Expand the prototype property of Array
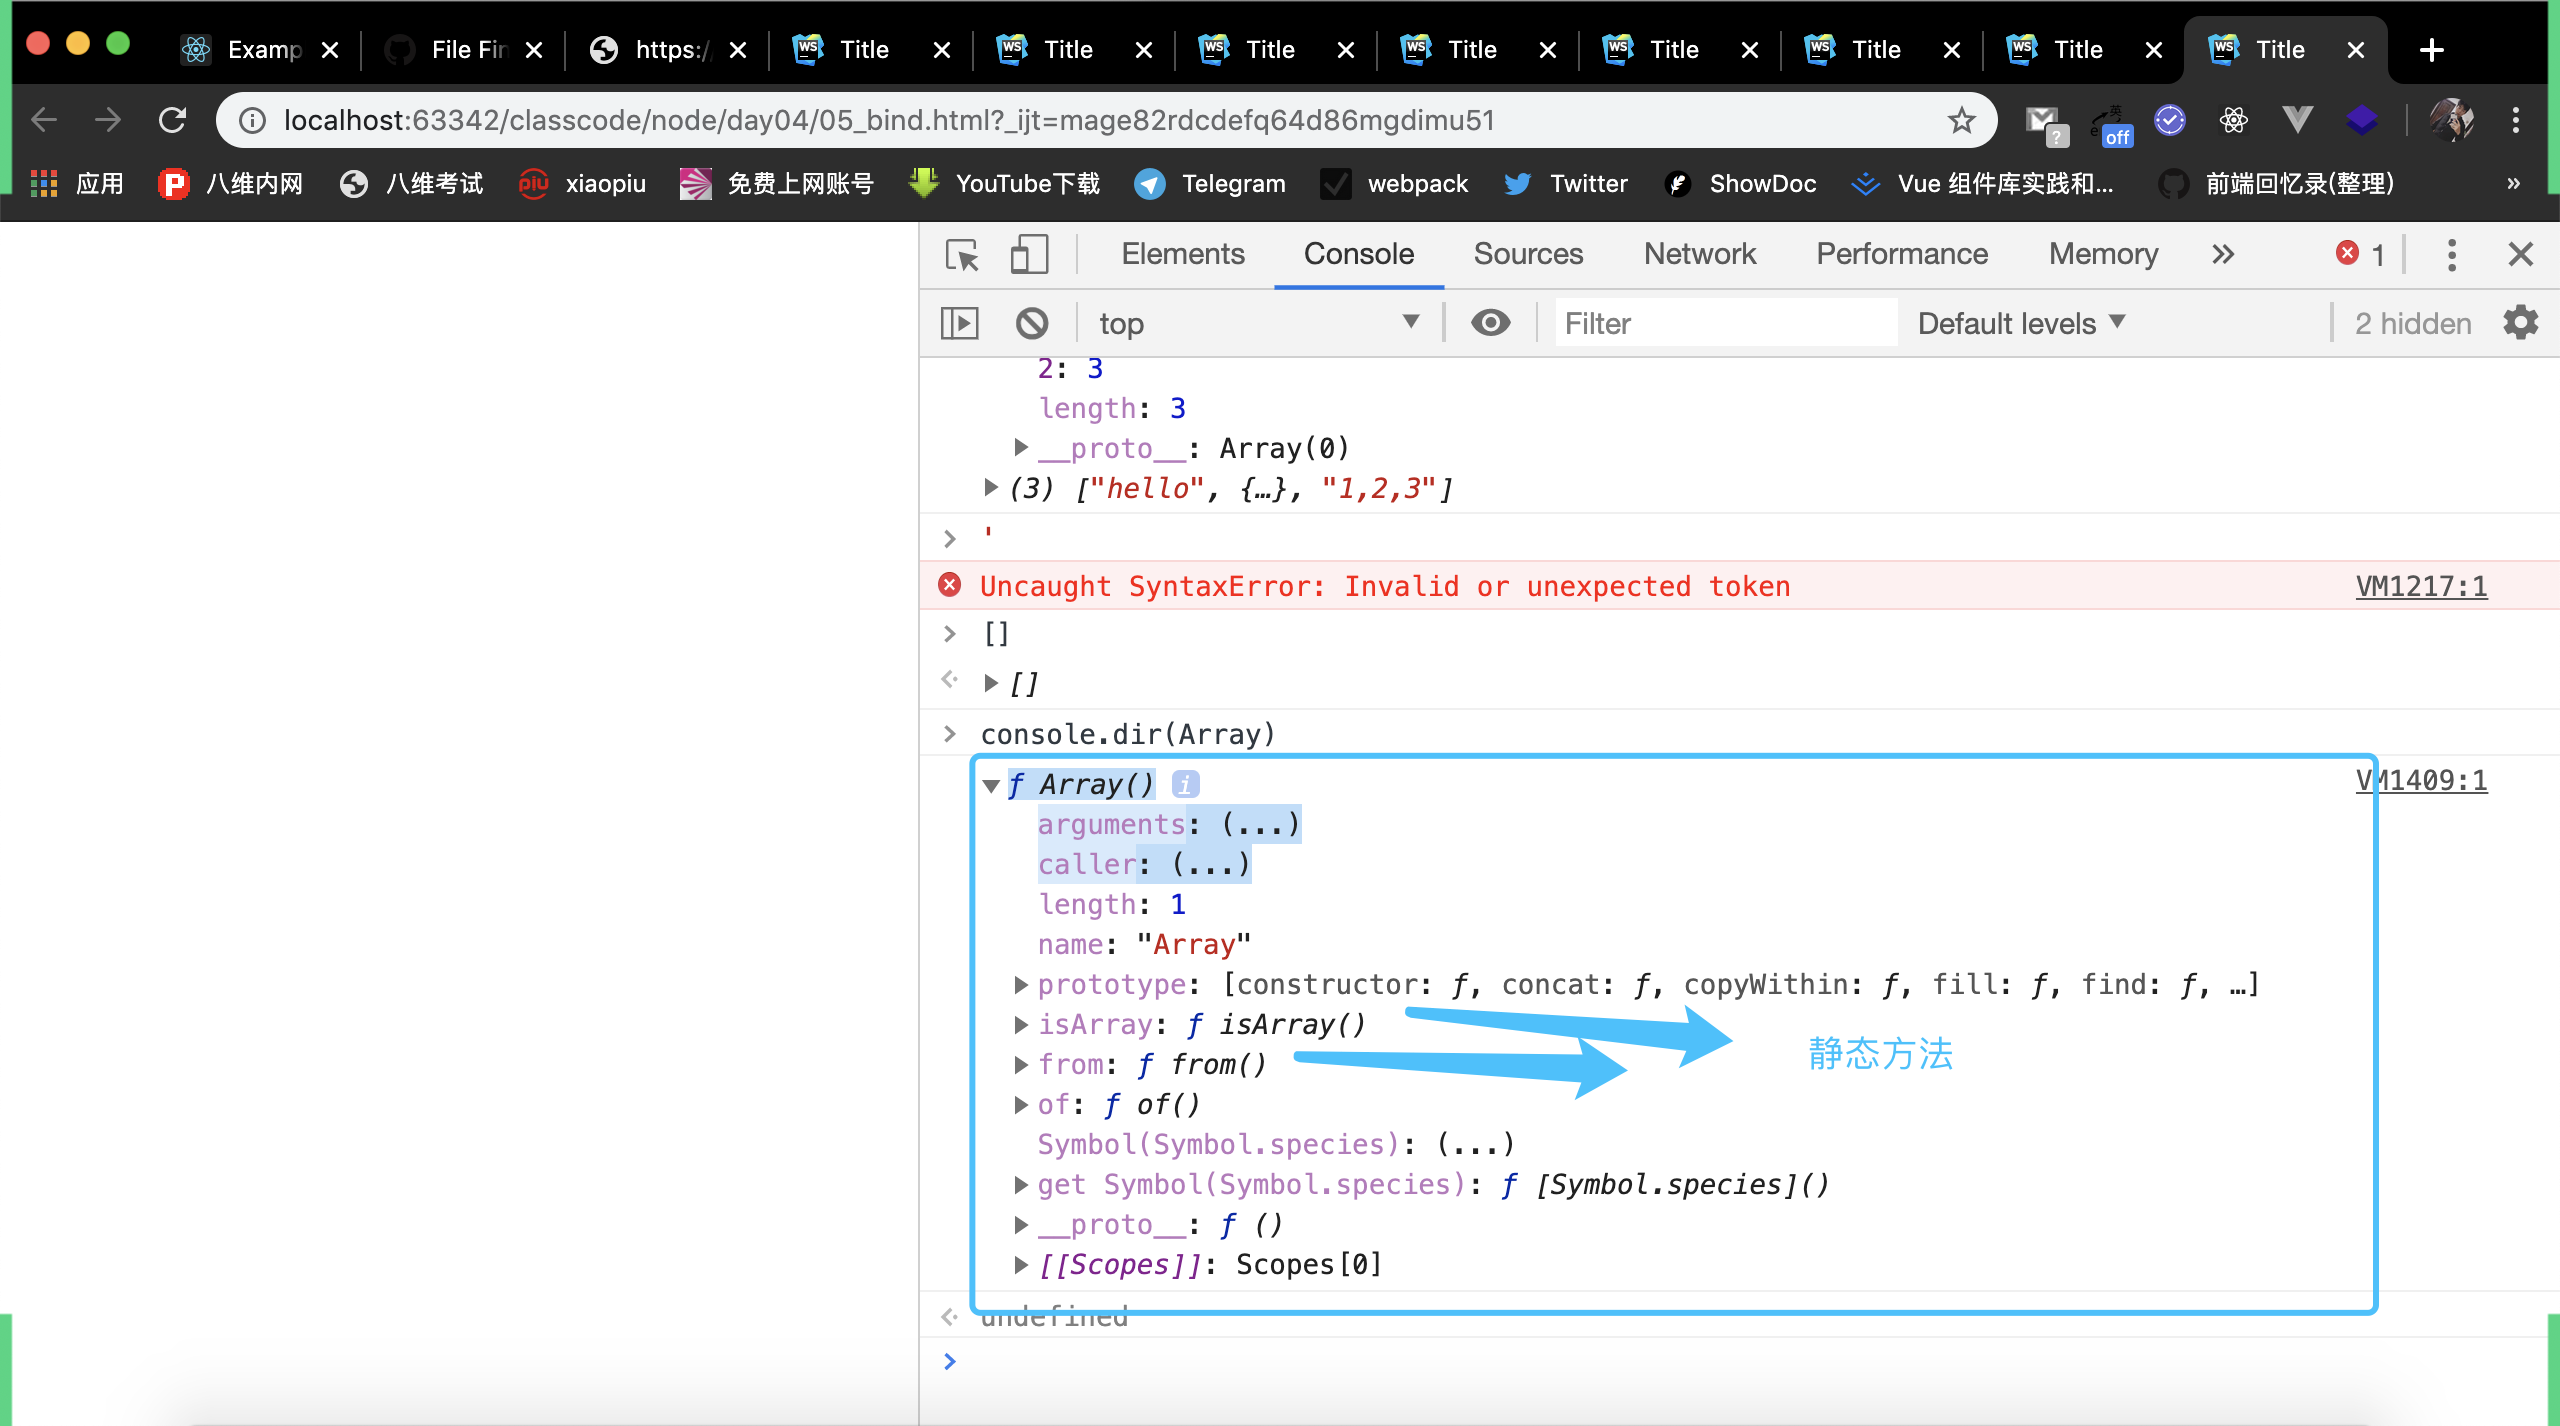The image size is (2560, 1426). [1021, 984]
